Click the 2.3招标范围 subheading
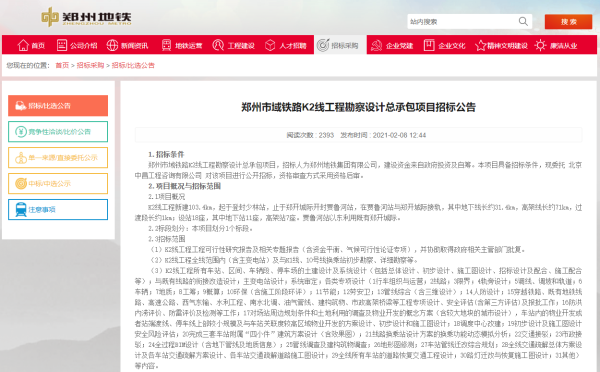The image size is (600, 372). (166, 239)
